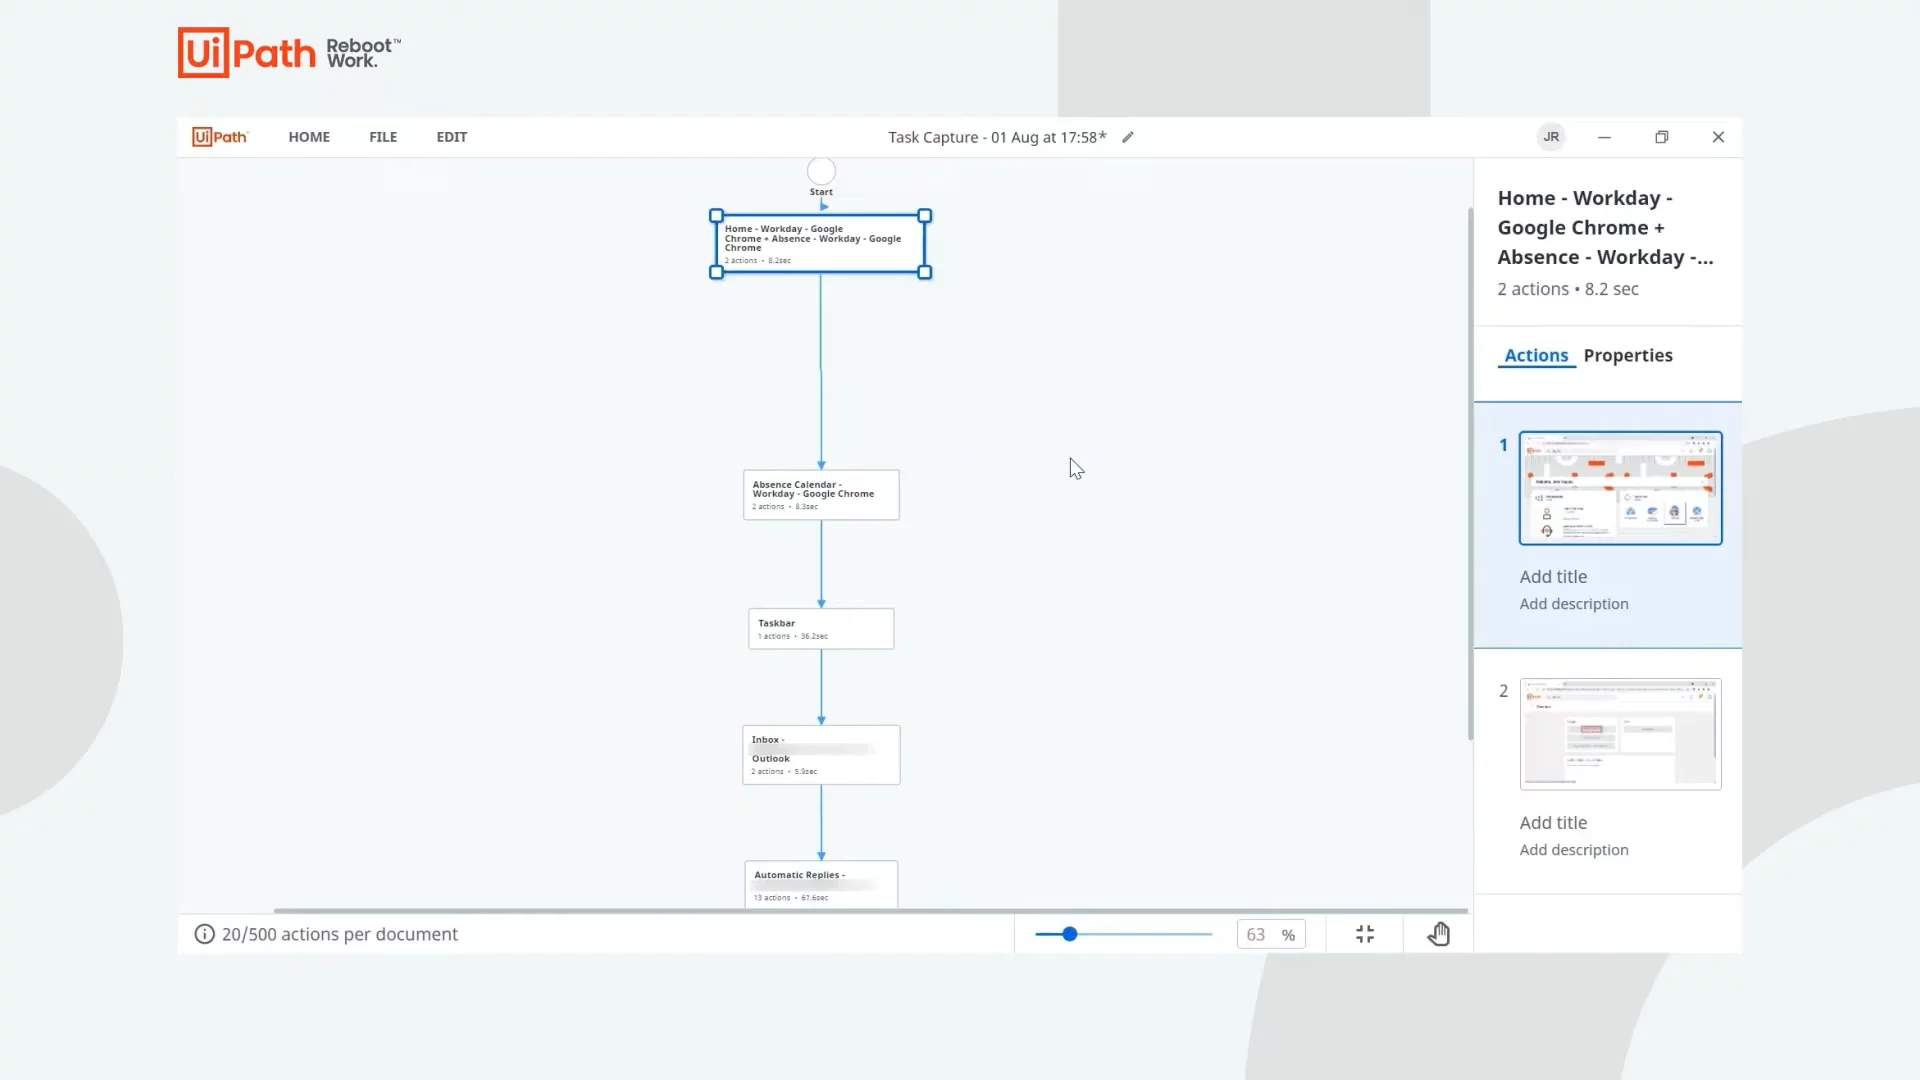This screenshot has width=1920, height=1080.
Task: Click Add description under second action
Action: pos(1574,850)
